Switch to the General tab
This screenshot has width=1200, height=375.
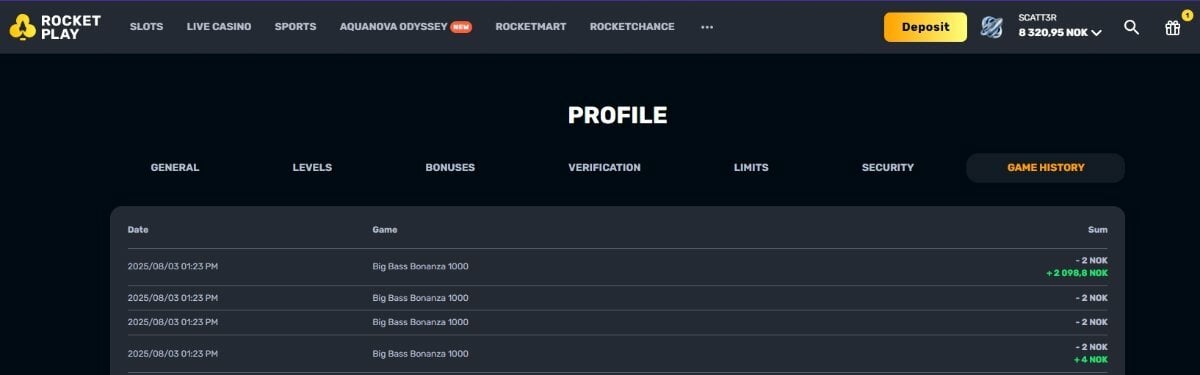pos(175,168)
